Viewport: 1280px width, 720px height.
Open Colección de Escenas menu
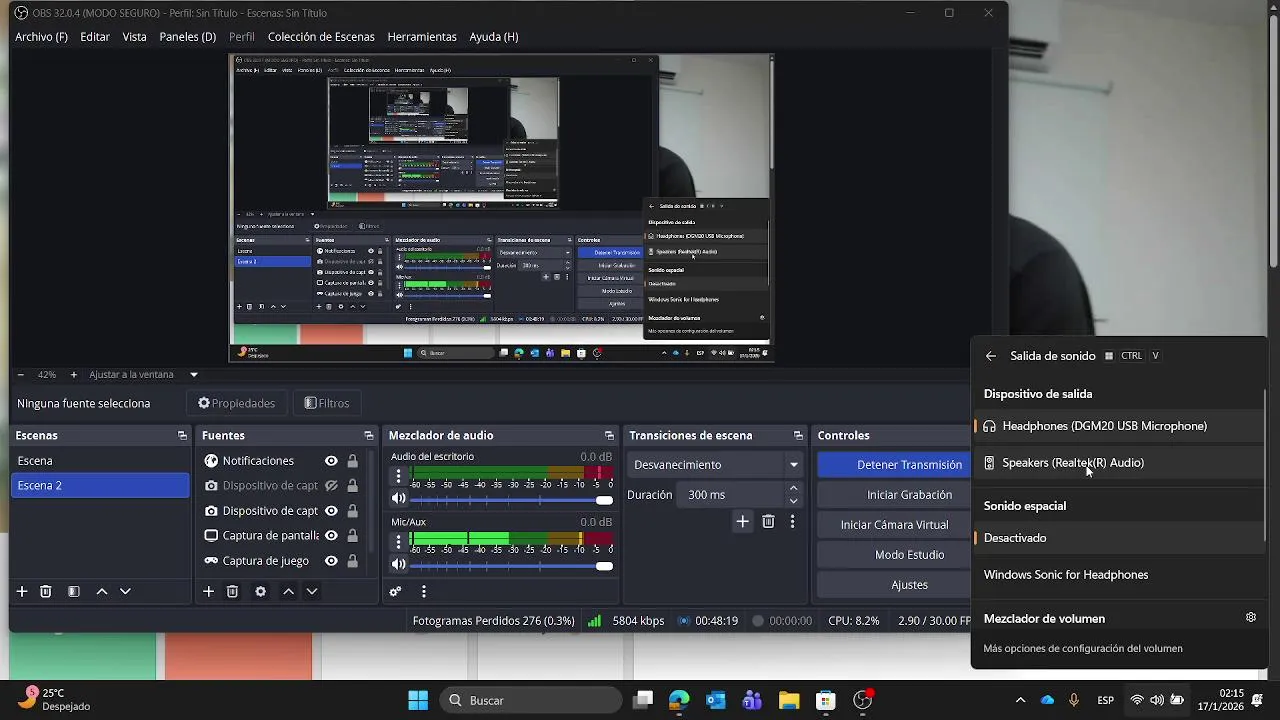click(x=321, y=37)
